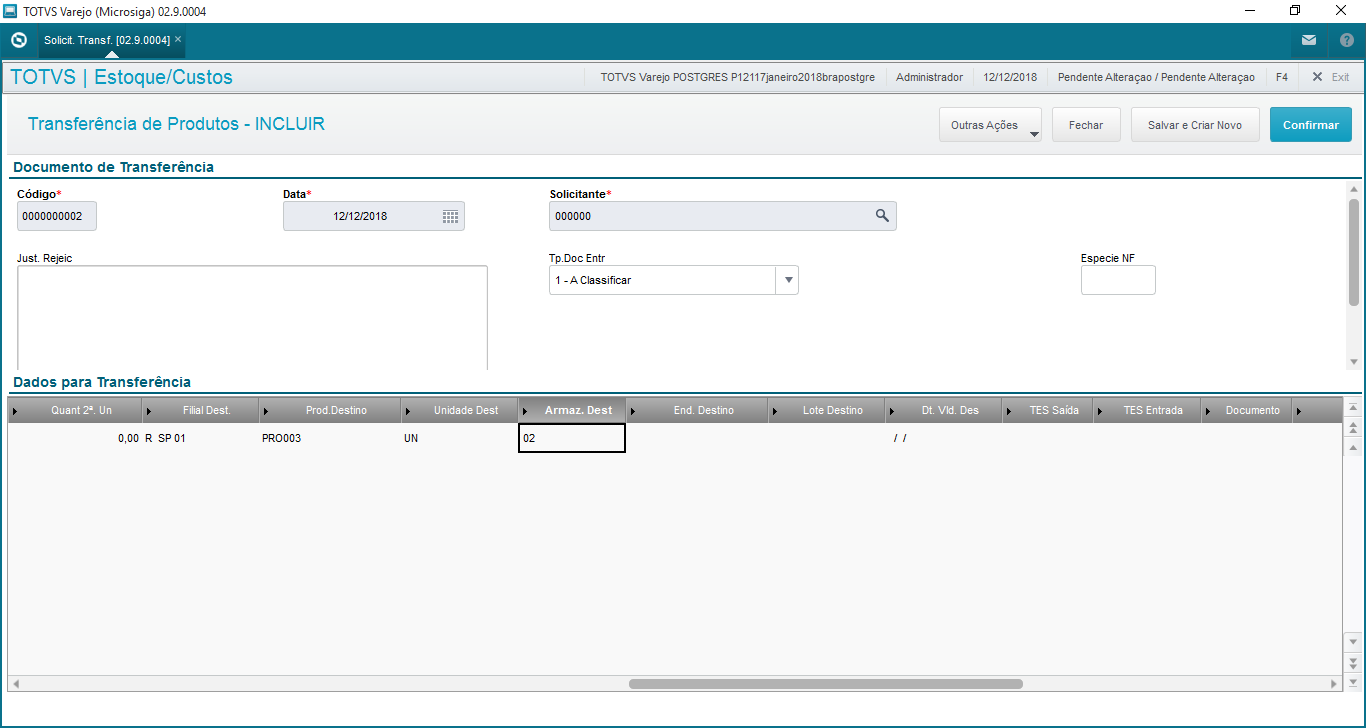Click the F4 shortcut label

1282,77
